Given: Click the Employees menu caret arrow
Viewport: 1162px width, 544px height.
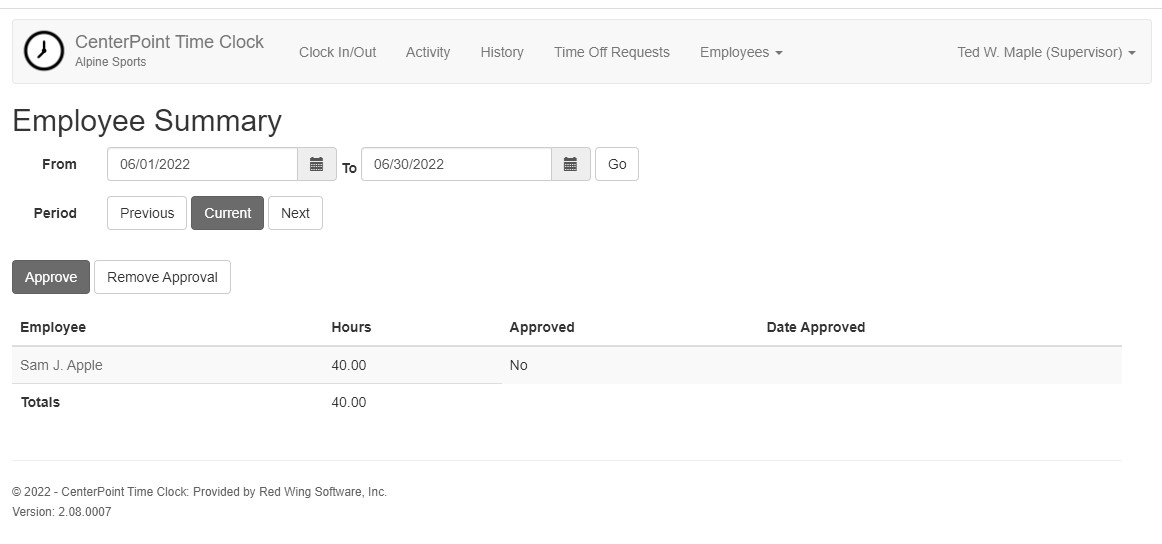Looking at the screenshot, I should point(779,53).
